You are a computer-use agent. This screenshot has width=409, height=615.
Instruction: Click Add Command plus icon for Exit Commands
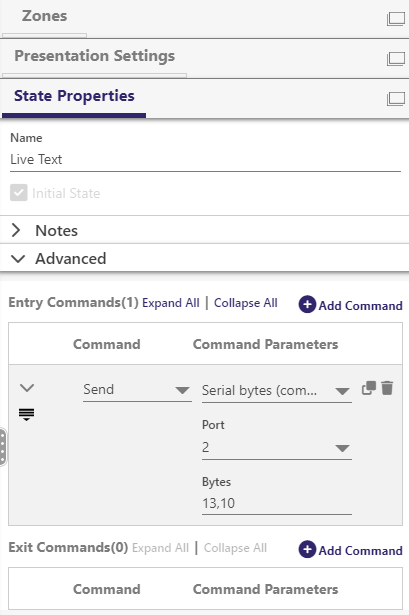pos(307,549)
